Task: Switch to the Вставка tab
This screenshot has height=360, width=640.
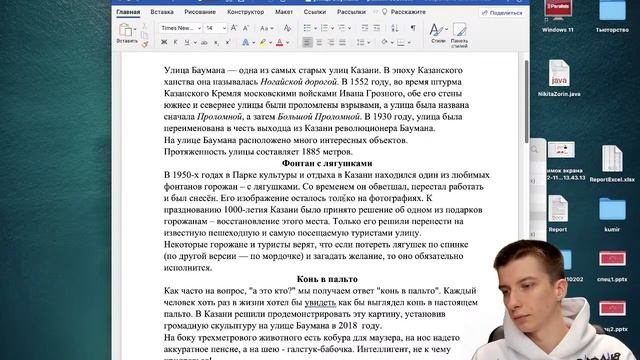Action: pos(162,12)
